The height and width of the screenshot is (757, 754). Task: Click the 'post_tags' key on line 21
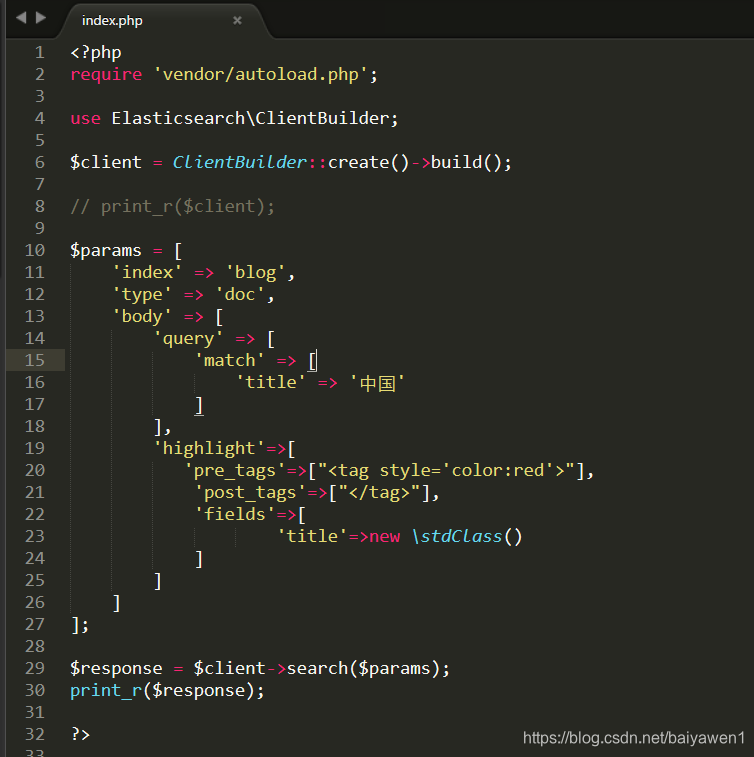(250, 492)
